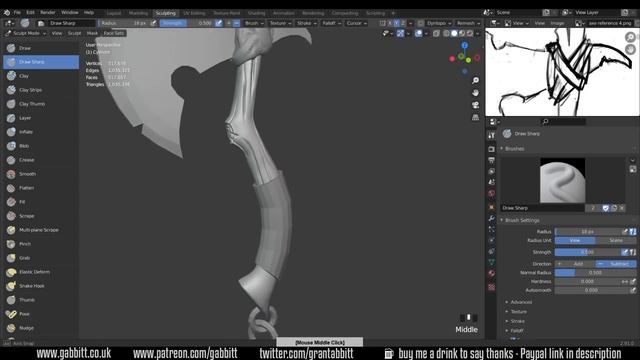Click the properties search field

coord(563,122)
